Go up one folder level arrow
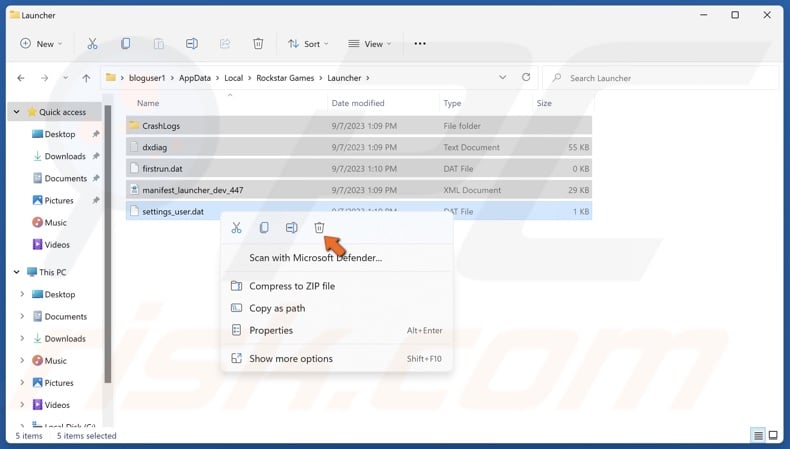 [86, 78]
